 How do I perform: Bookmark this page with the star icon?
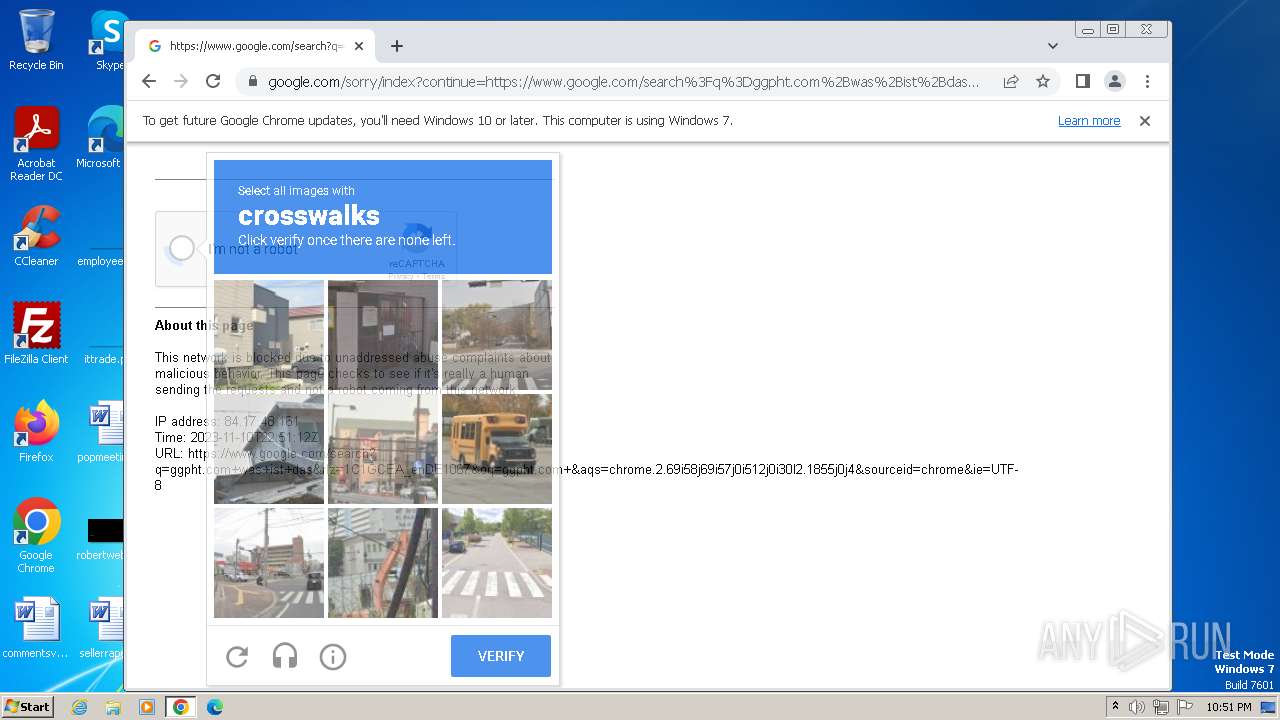[x=1043, y=81]
